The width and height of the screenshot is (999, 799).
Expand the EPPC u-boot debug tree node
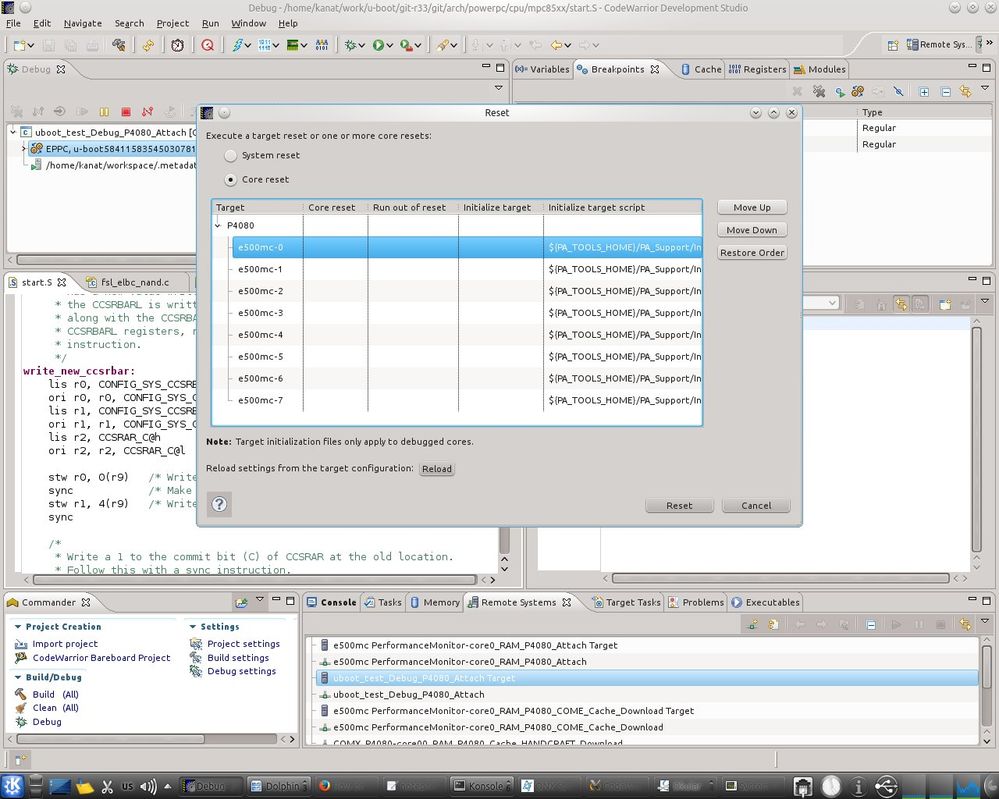click(24, 148)
